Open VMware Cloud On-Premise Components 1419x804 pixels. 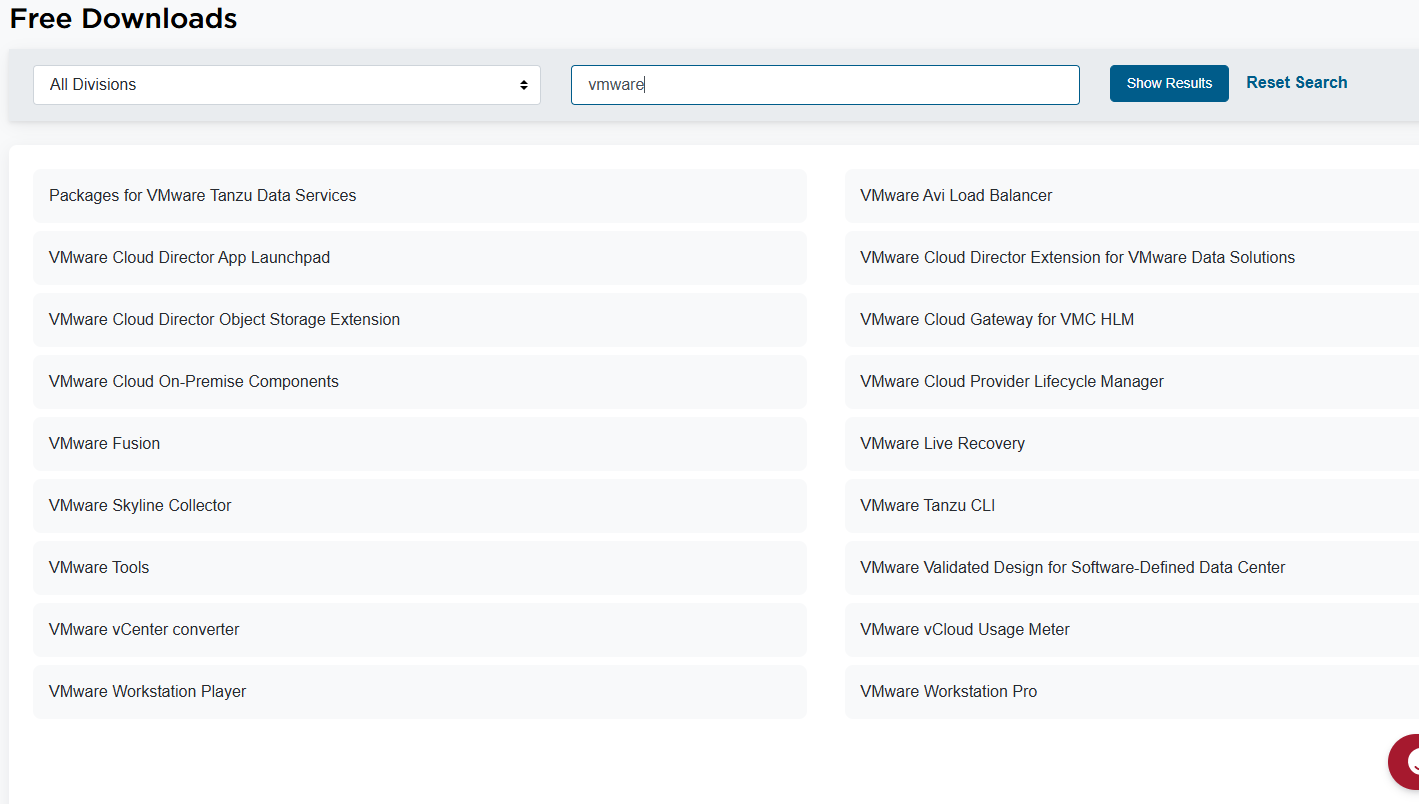coord(420,382)
